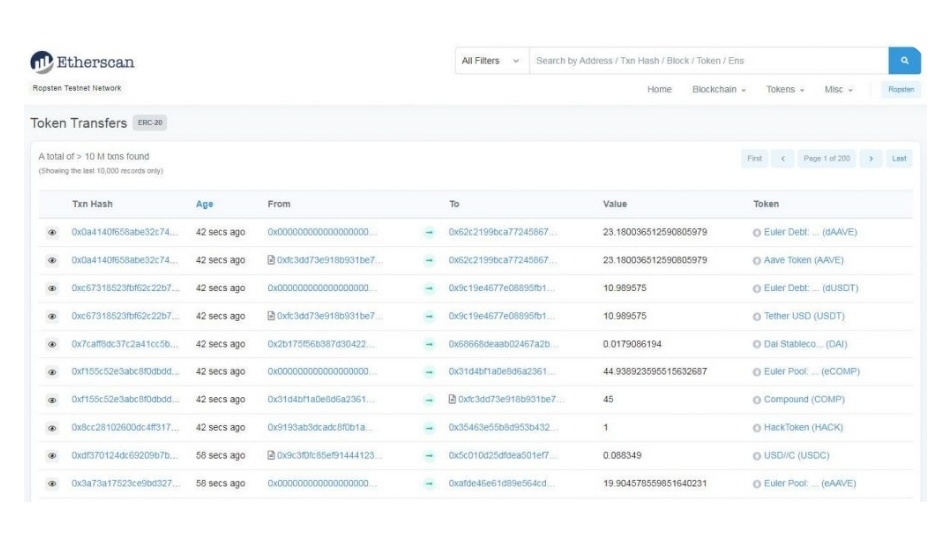Go to previous page arrow
The image size is (952, 547).
point(783,158)
